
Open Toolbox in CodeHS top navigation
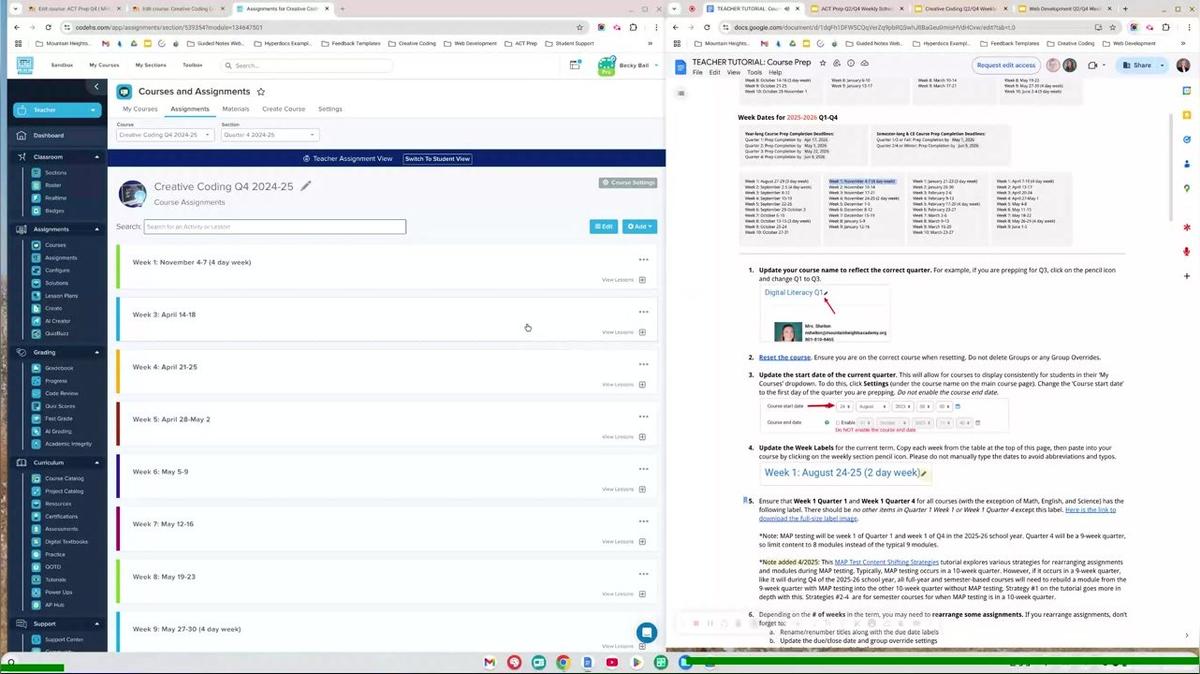click(192, 65)
